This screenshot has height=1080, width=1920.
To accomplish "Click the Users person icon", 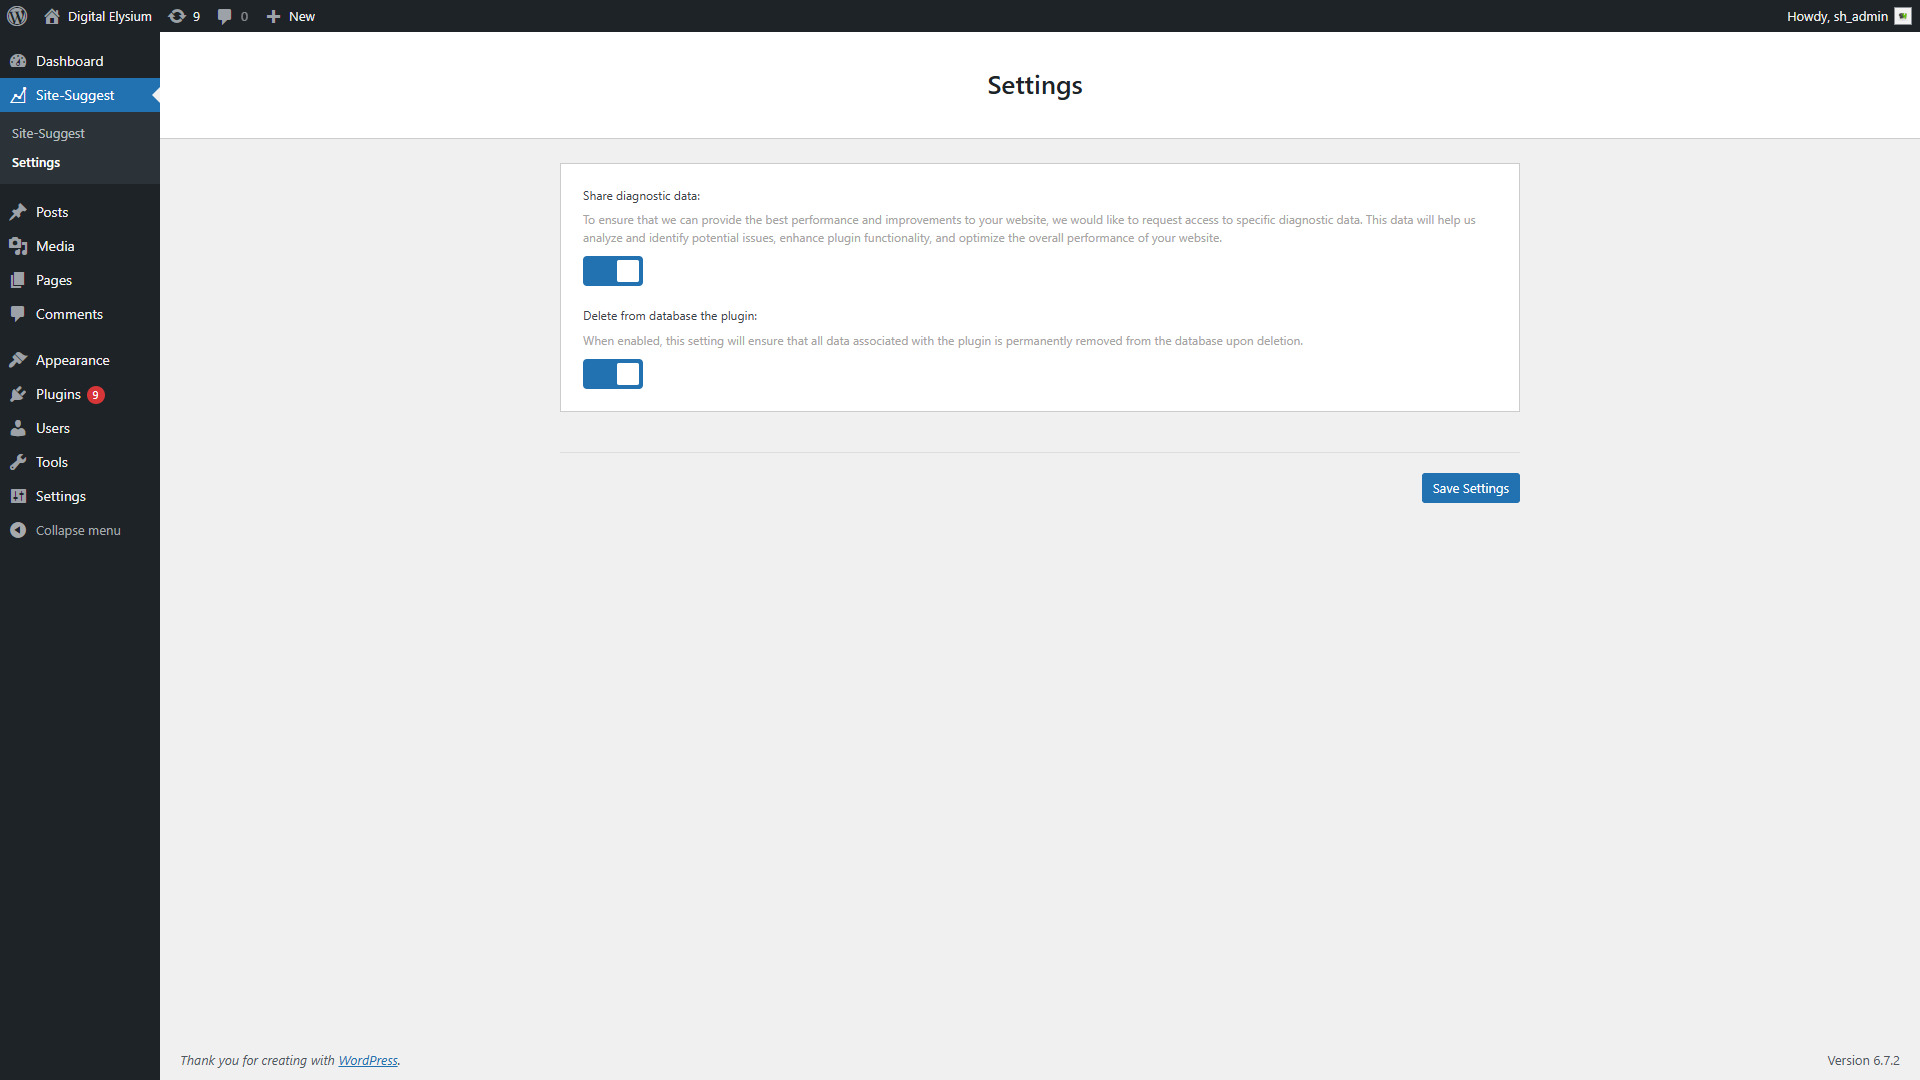I will click(x=18, y=428).
